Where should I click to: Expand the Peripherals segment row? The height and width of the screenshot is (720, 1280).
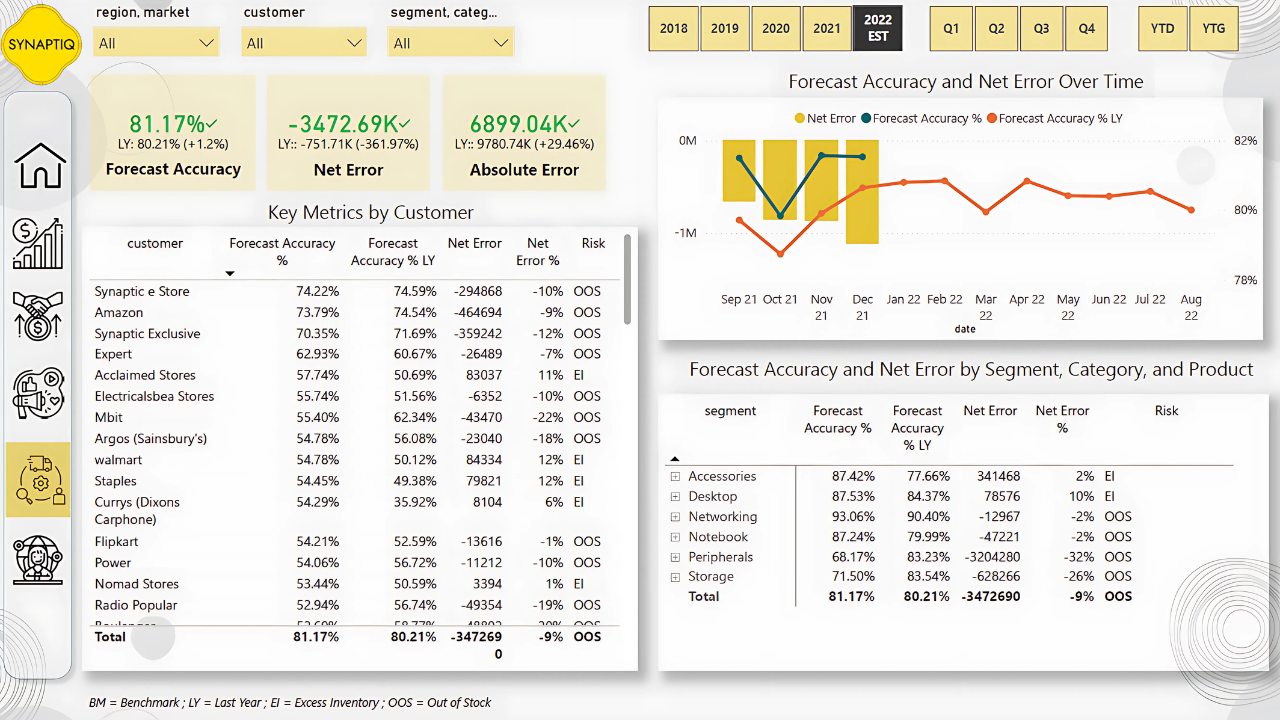pos(675,557)
